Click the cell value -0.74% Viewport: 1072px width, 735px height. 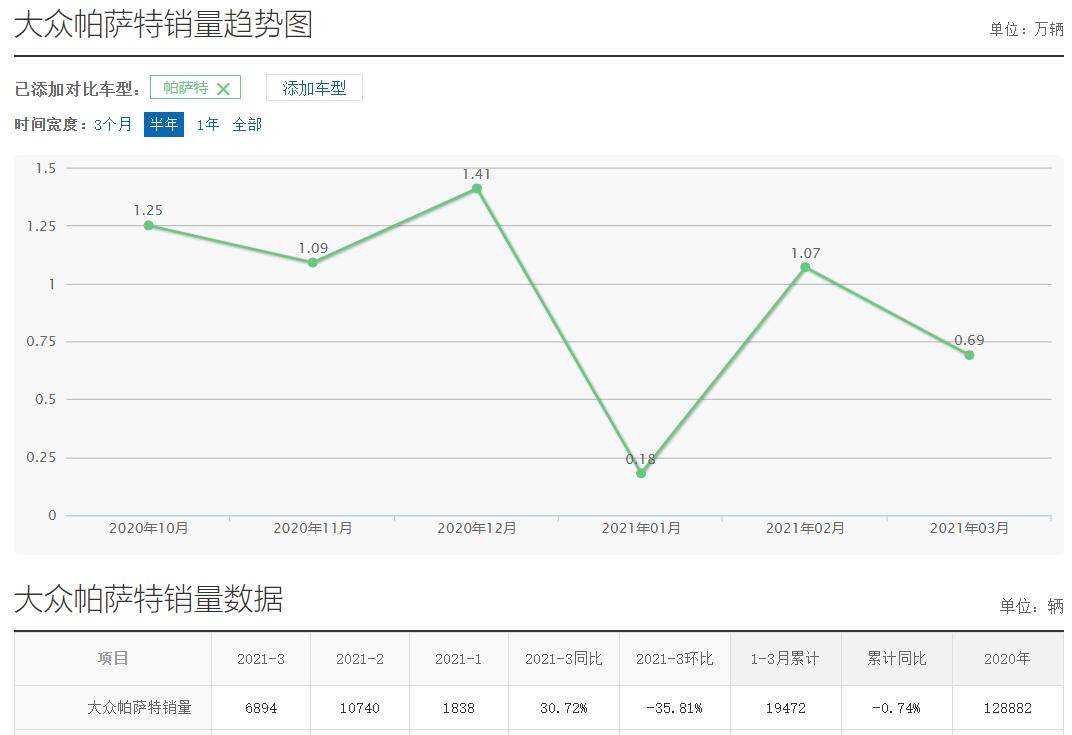[896, 708]
